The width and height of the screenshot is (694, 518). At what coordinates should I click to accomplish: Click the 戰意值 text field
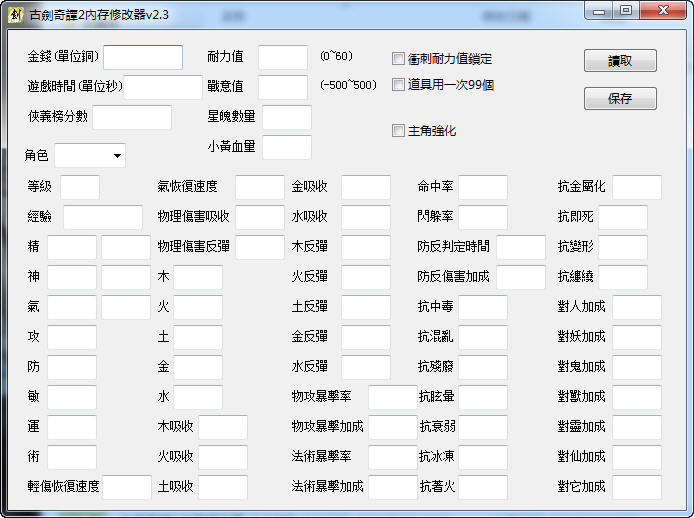pos(283,87)
